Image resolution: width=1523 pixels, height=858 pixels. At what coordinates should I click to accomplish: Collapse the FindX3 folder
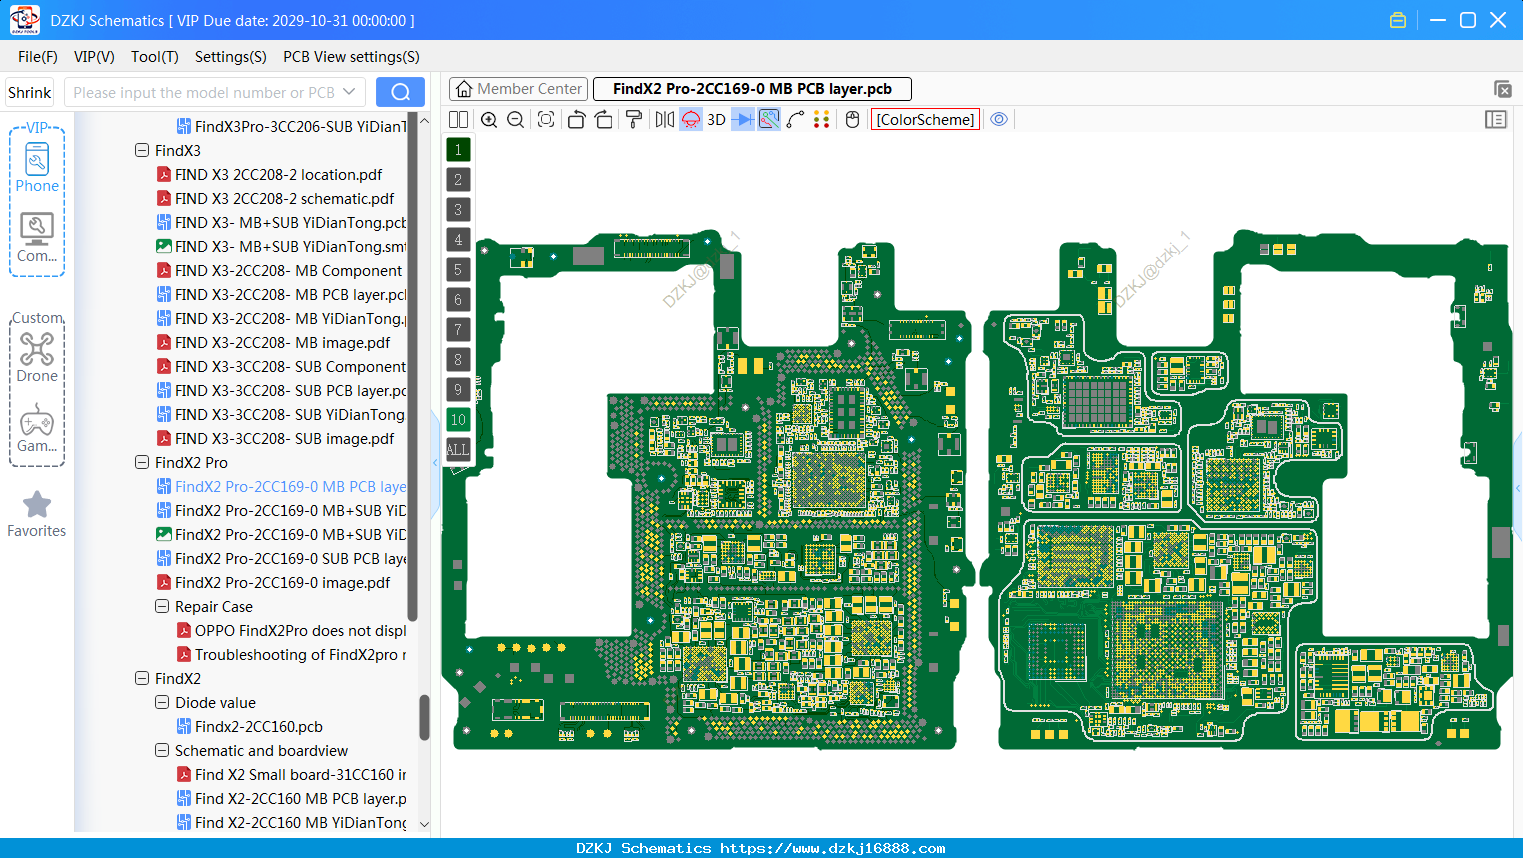coord(142,150)
